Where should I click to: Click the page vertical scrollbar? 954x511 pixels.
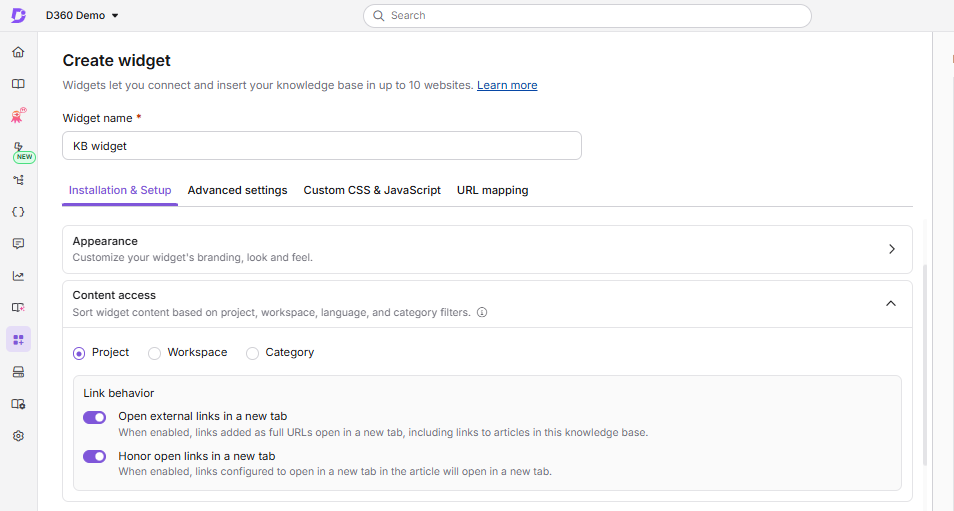point(925,365)
